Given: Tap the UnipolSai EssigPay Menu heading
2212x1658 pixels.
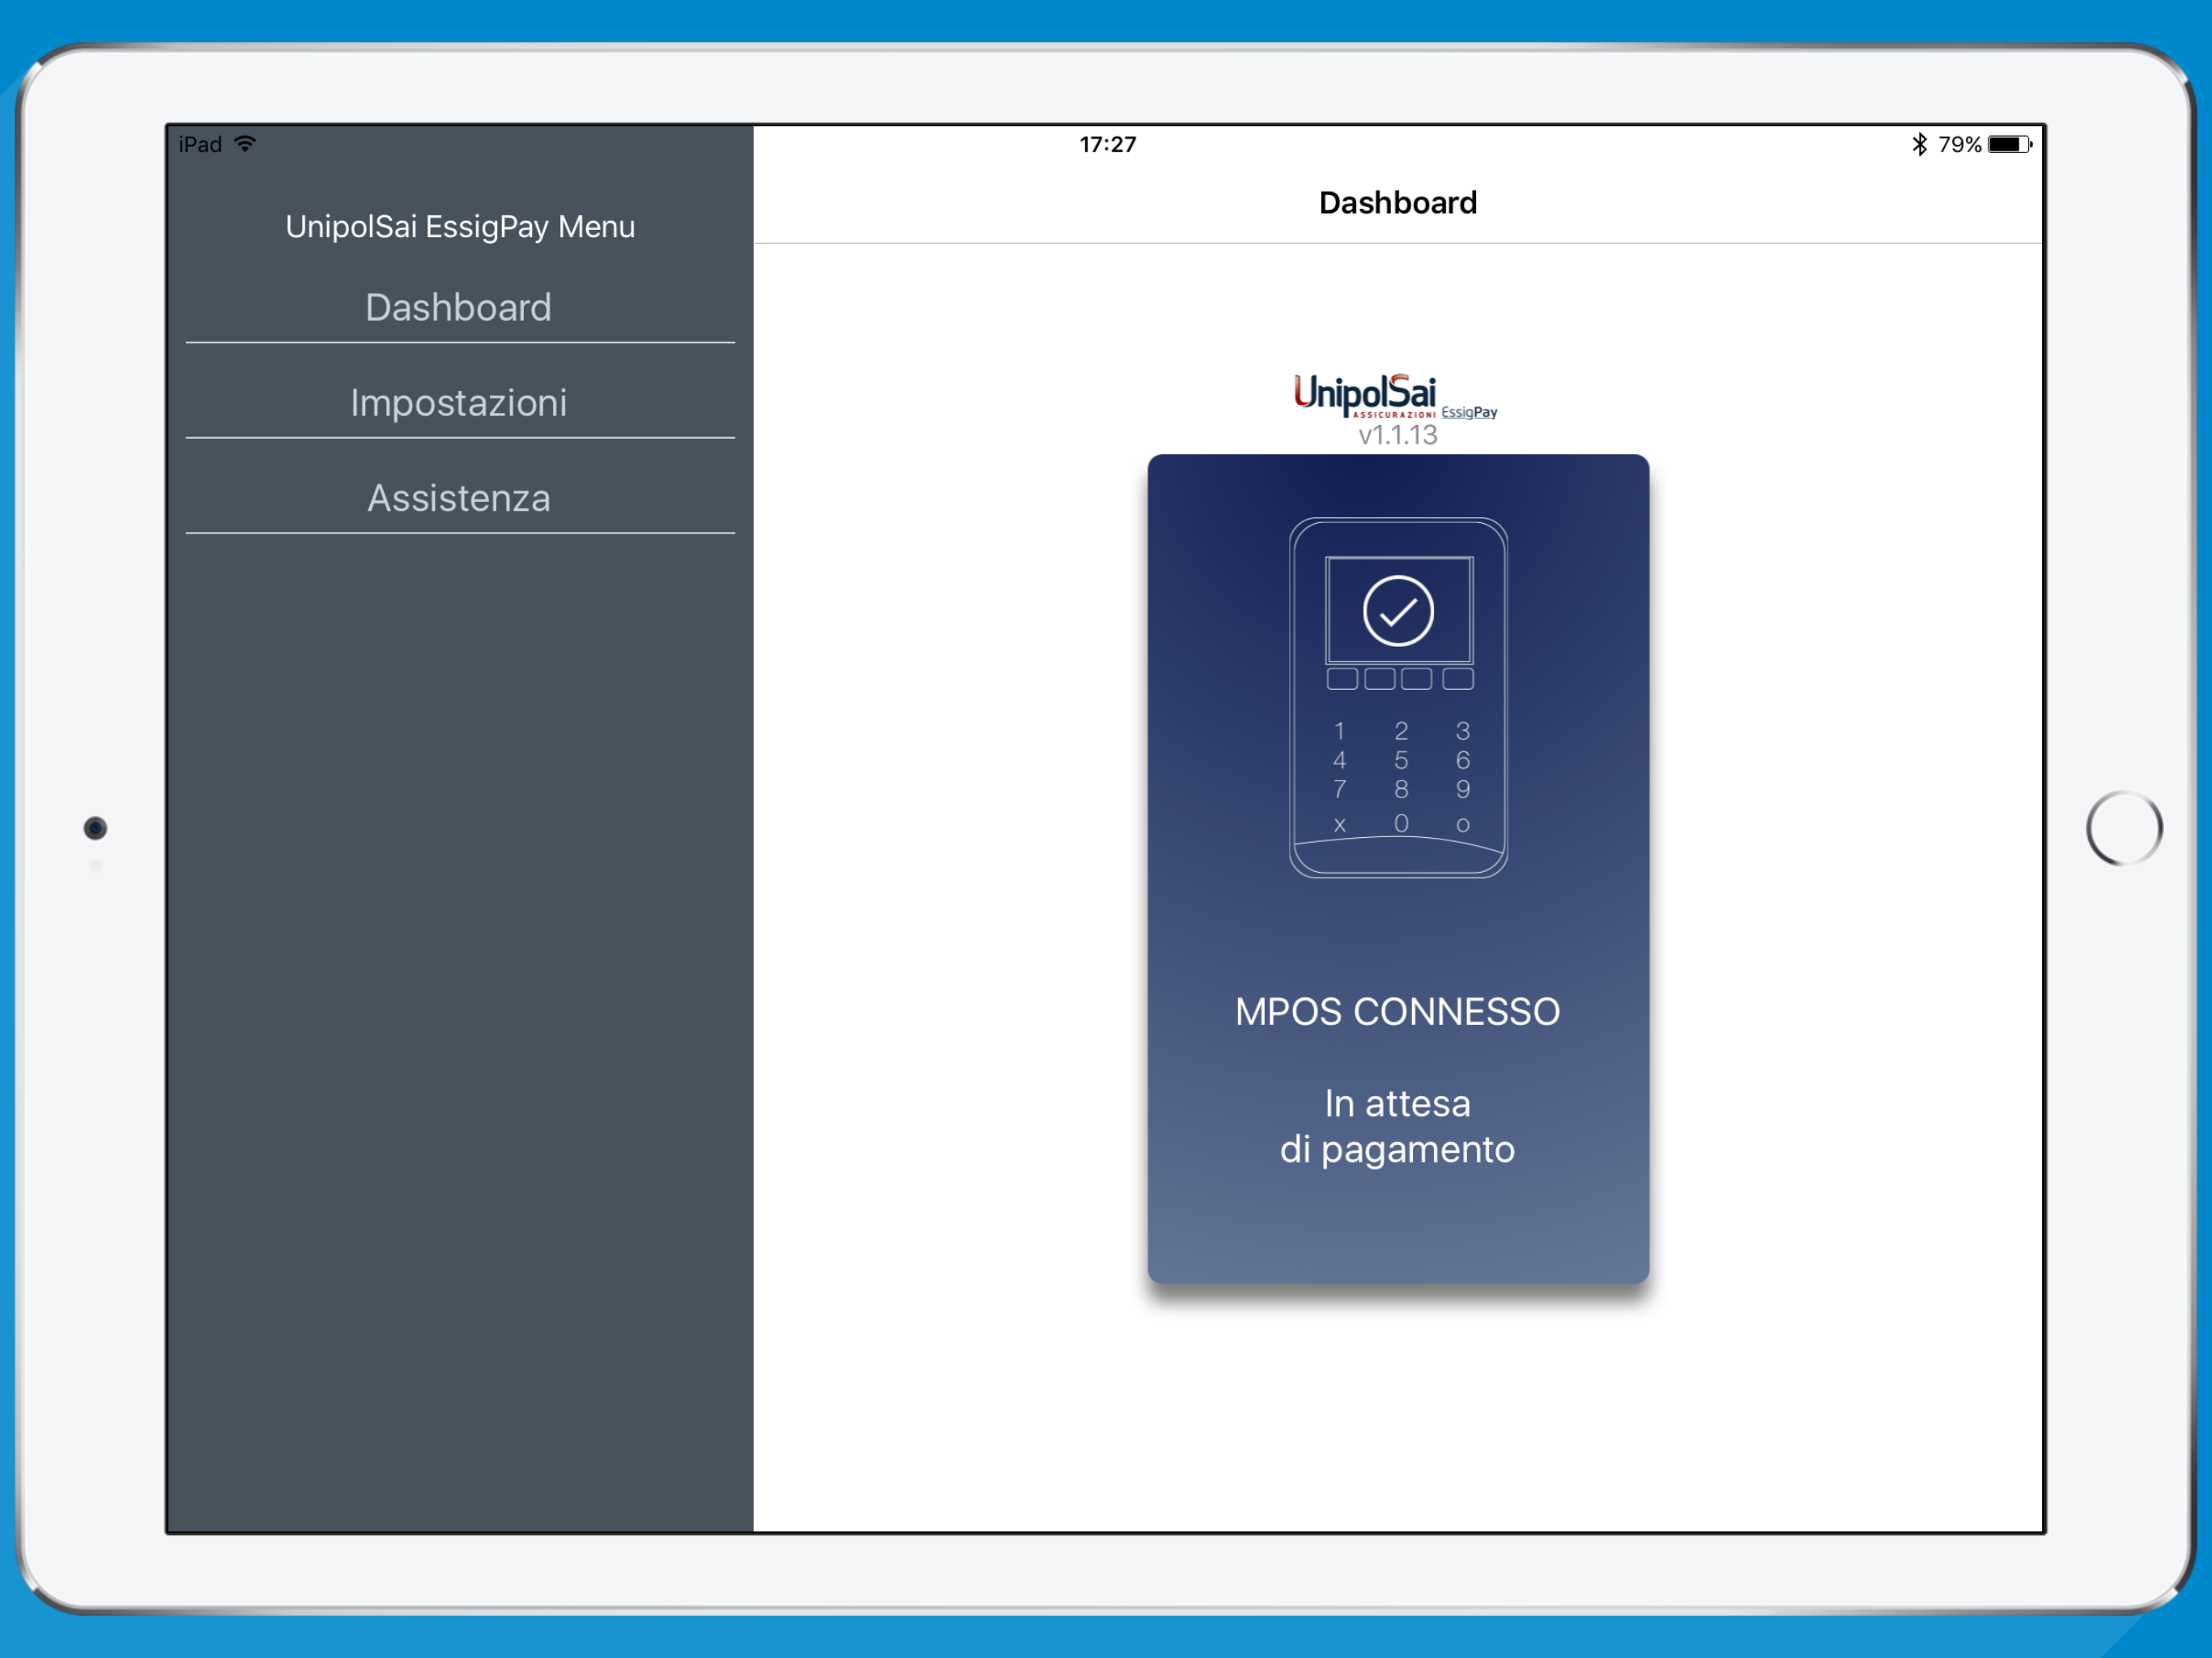Looking at the screenshot, I should click(x=460, y=227).
